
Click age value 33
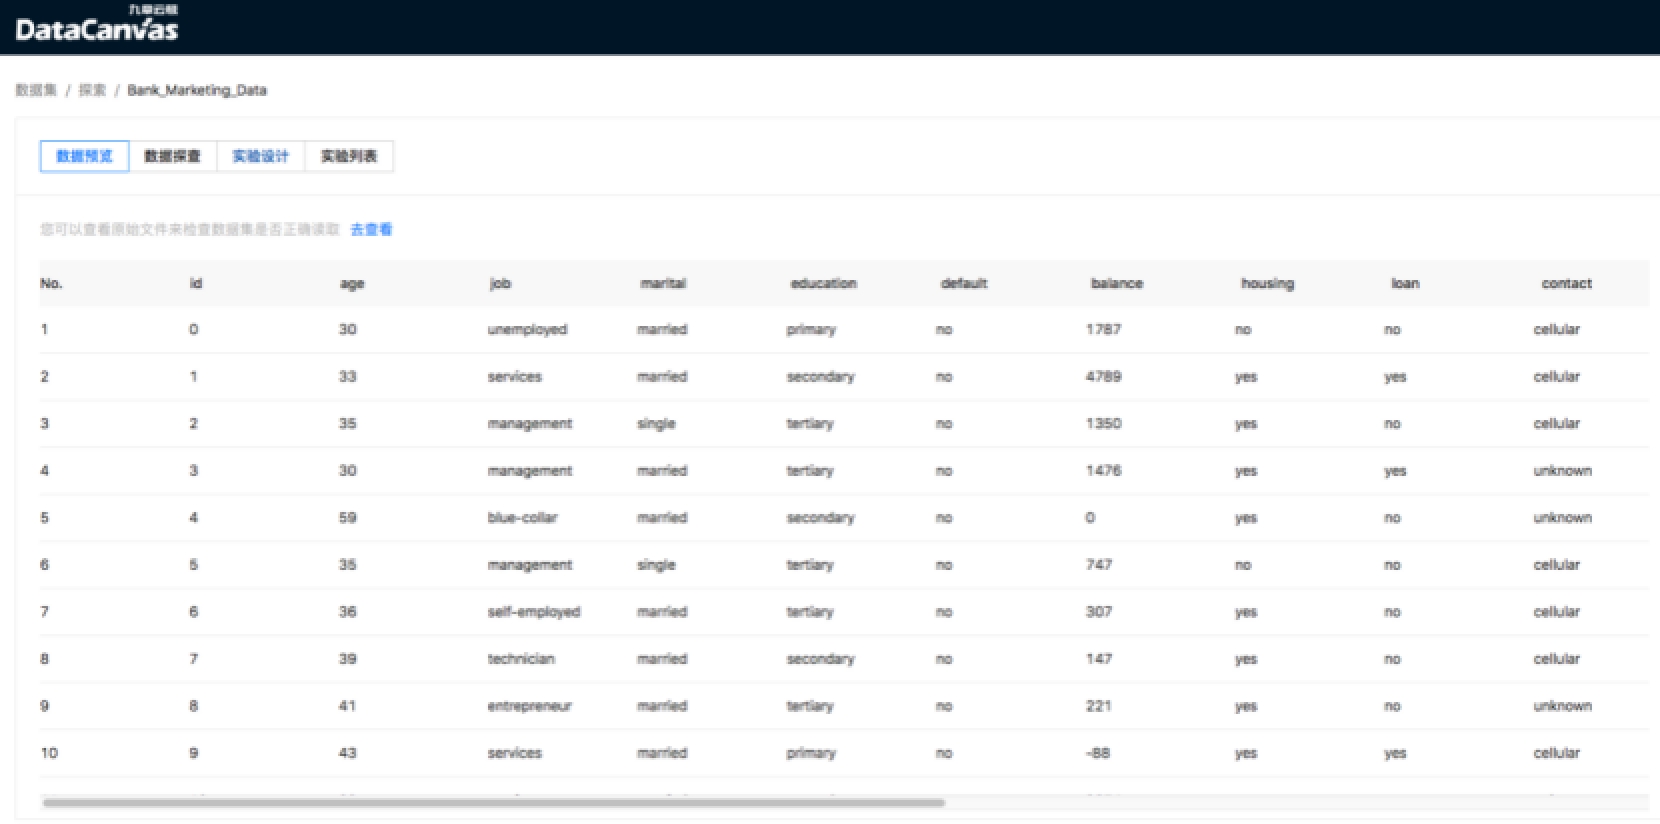[x=347, y=377]
